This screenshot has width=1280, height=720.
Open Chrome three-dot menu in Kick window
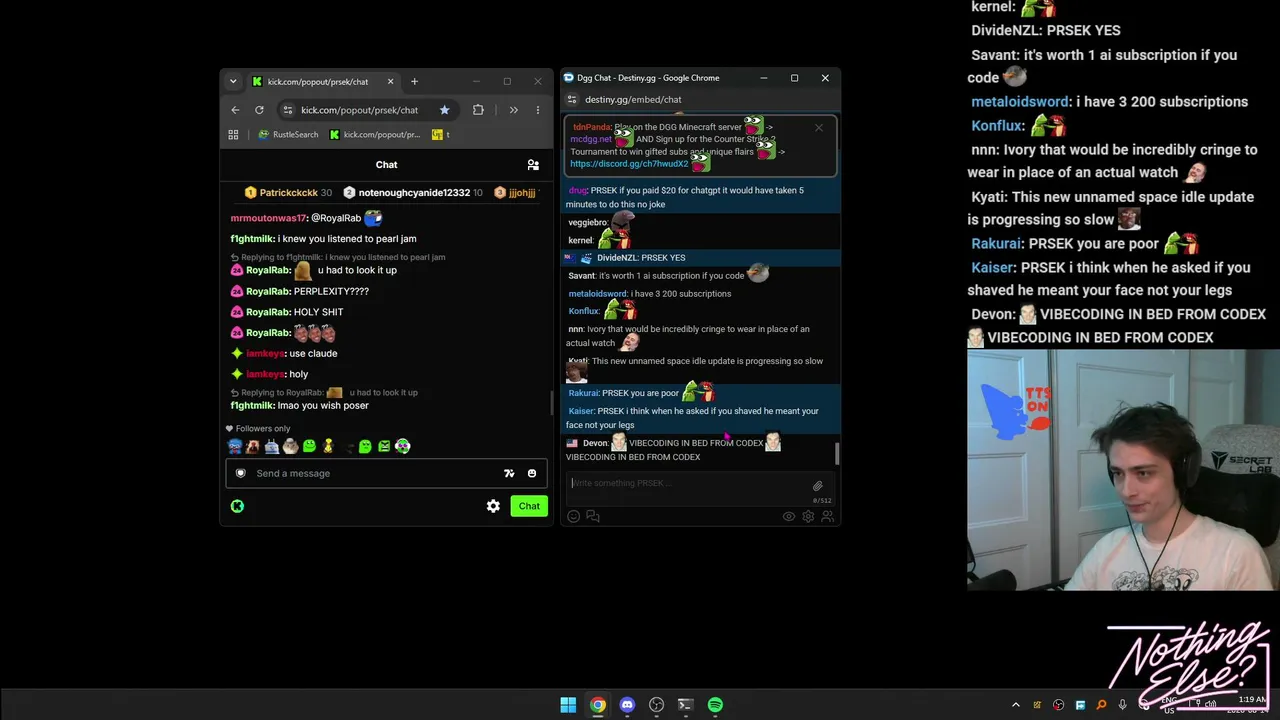point(538,110)
